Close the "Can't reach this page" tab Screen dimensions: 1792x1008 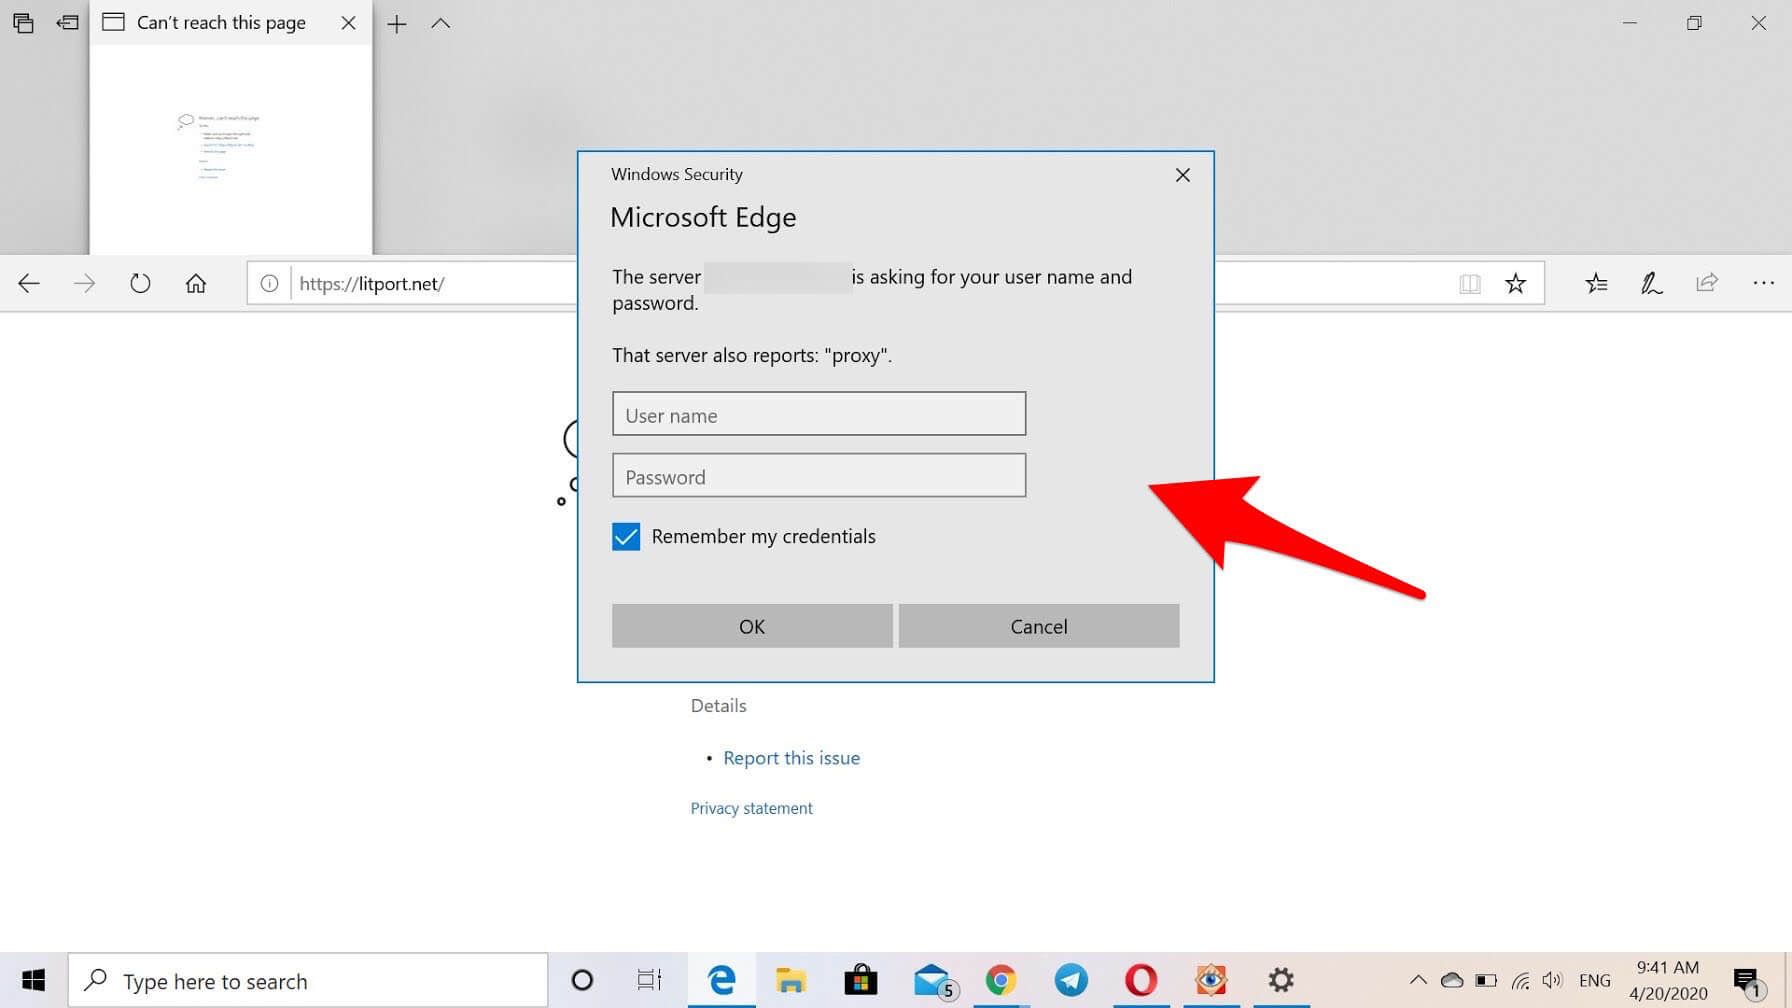[348, 22]
